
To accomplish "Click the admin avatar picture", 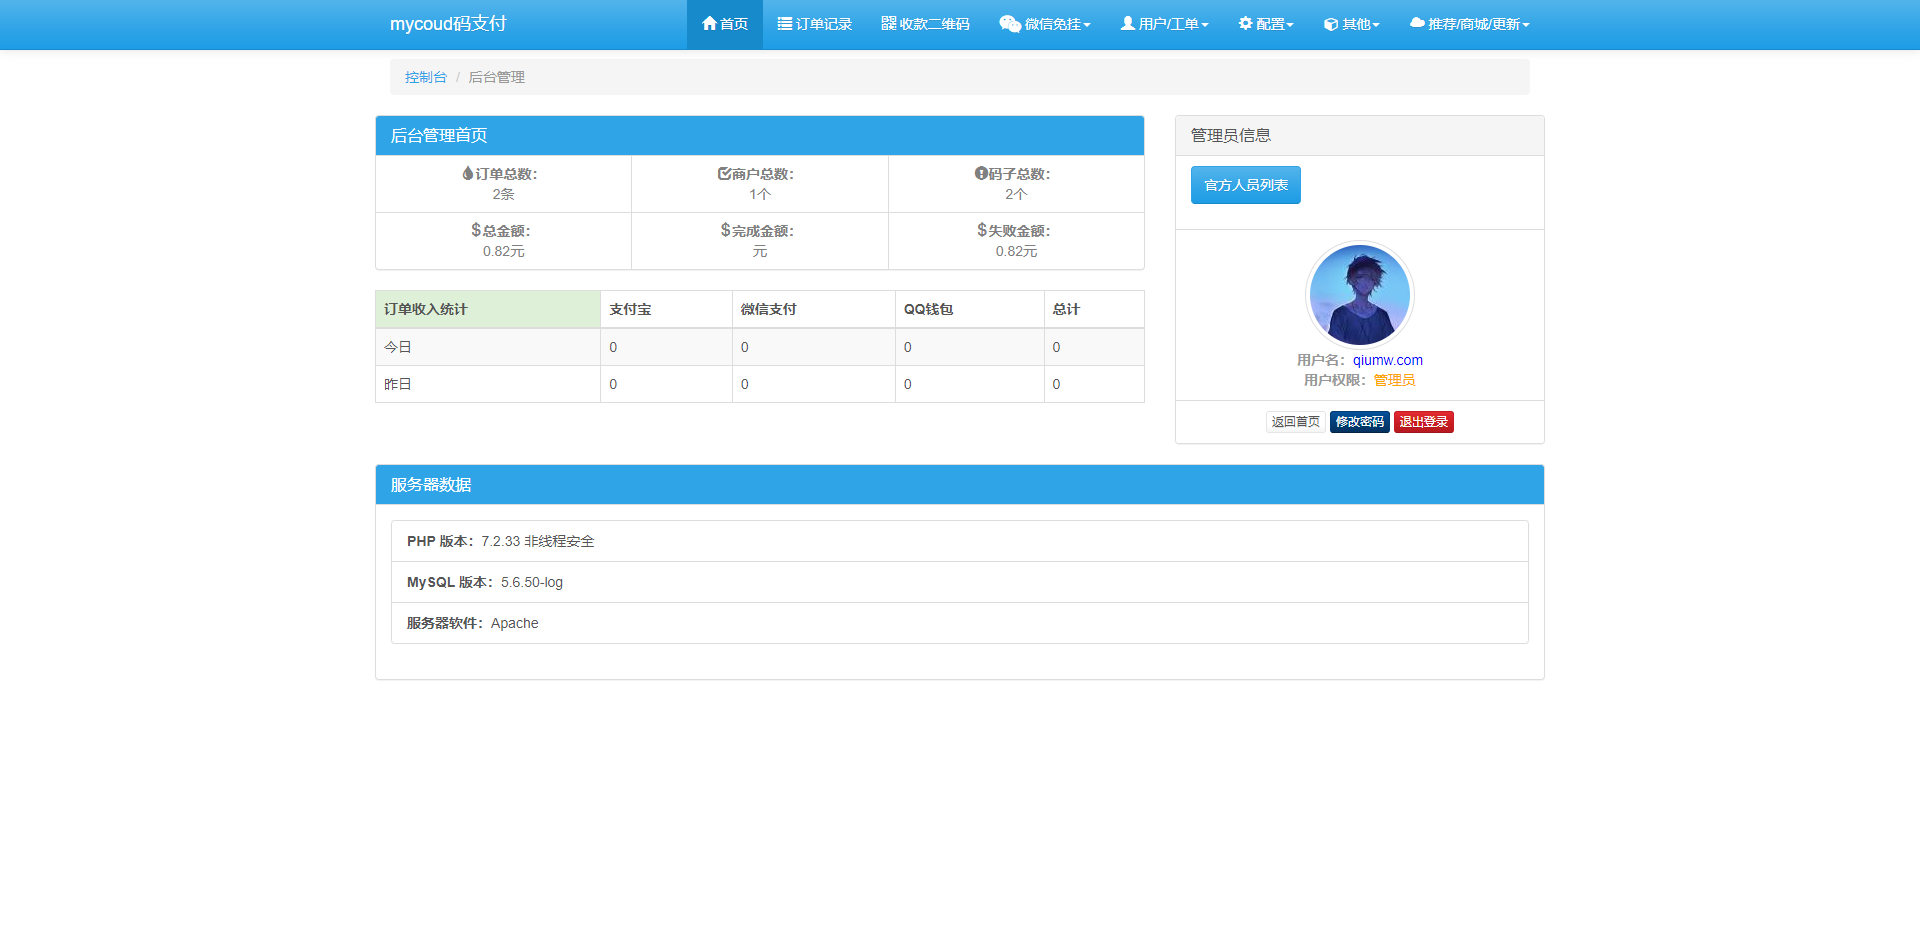I will click(x=1359, y=295).
